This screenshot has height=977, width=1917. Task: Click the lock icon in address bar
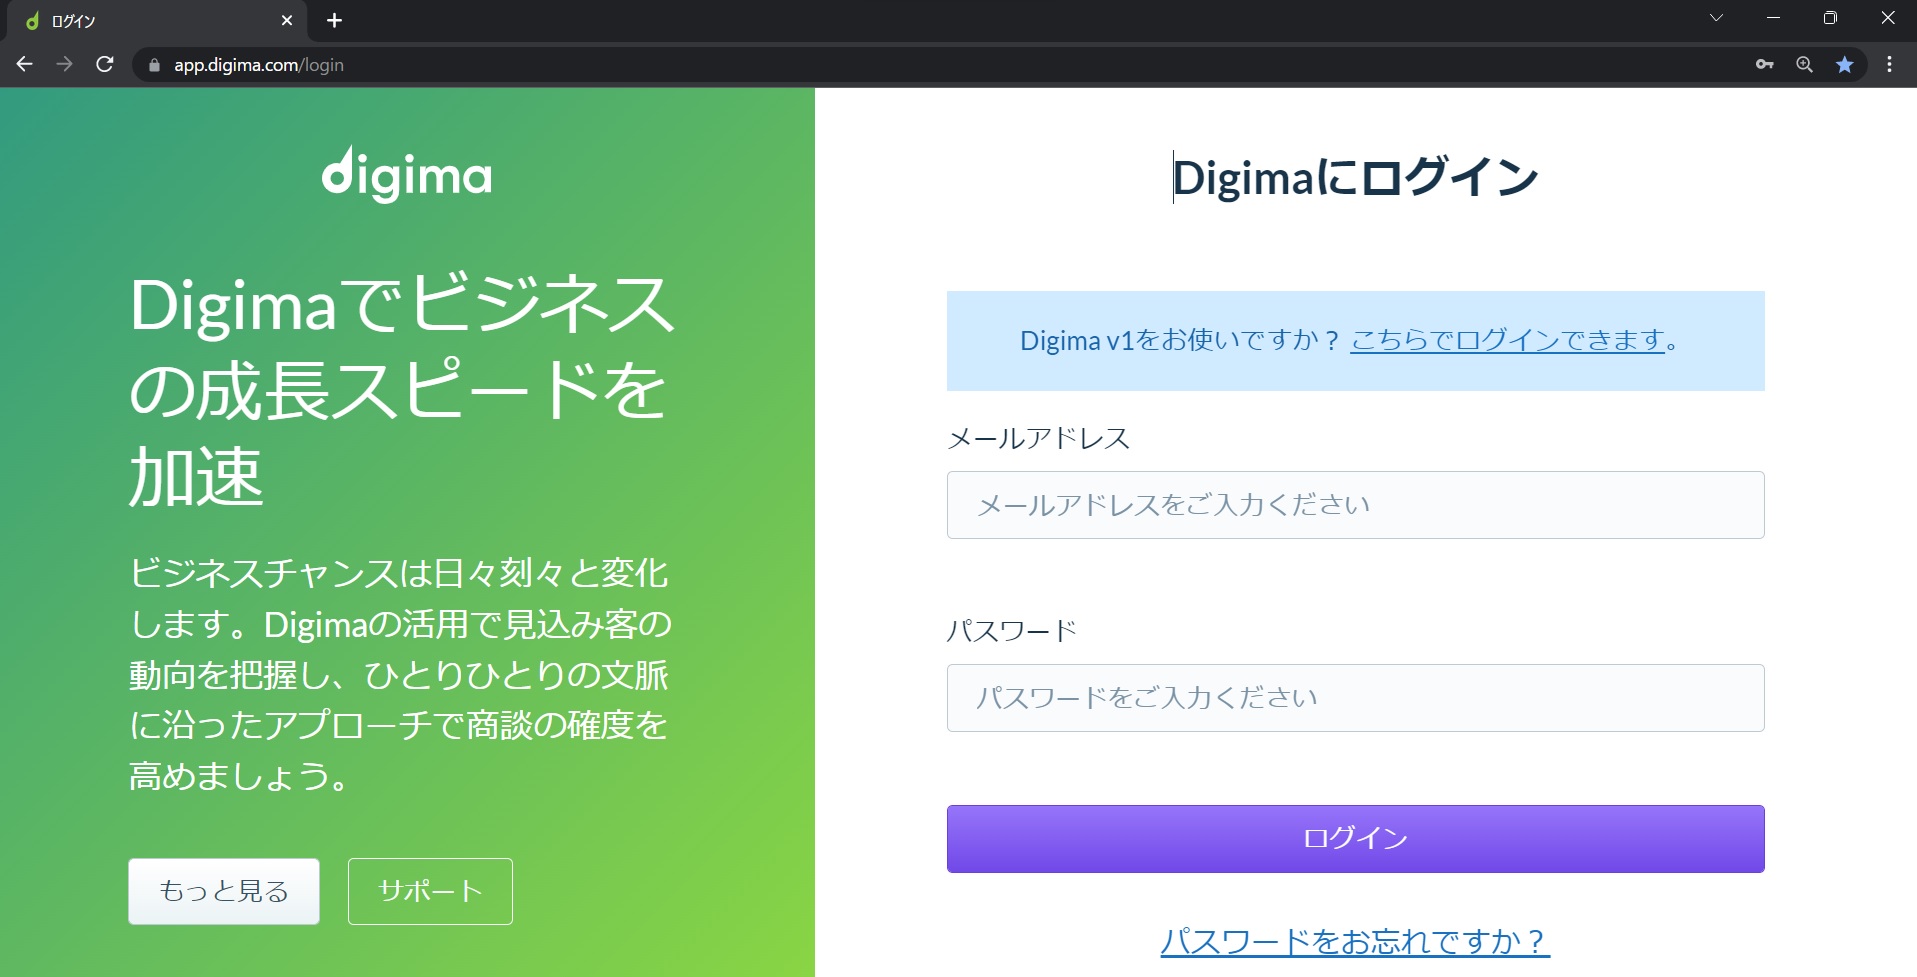tap(154, 65)
